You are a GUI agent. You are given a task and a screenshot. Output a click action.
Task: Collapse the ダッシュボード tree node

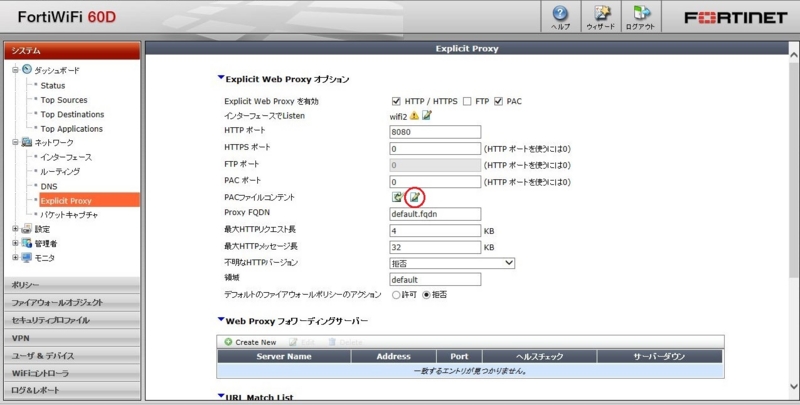[x=15, y=70]
